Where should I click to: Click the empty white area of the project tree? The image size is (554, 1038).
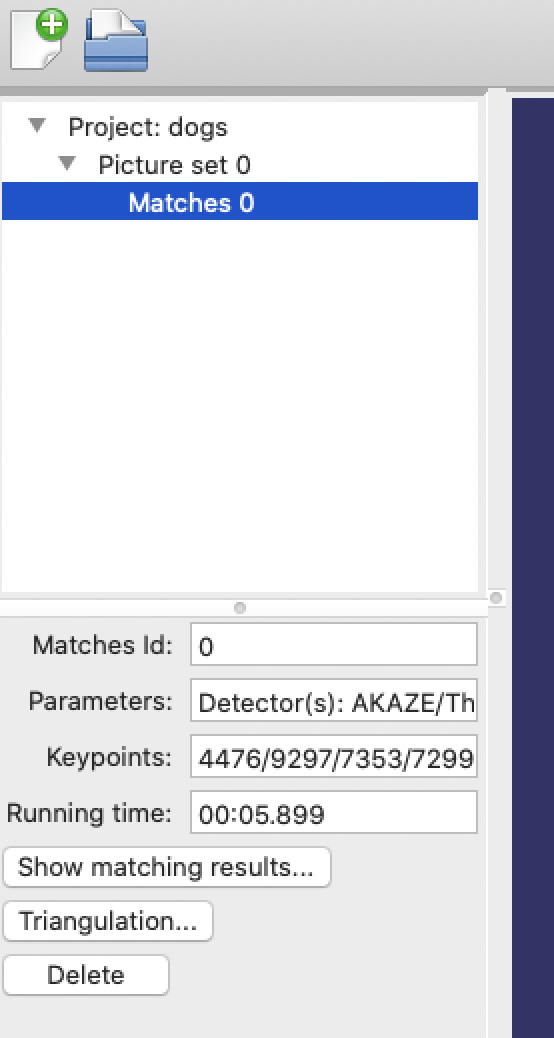point(240,405)
